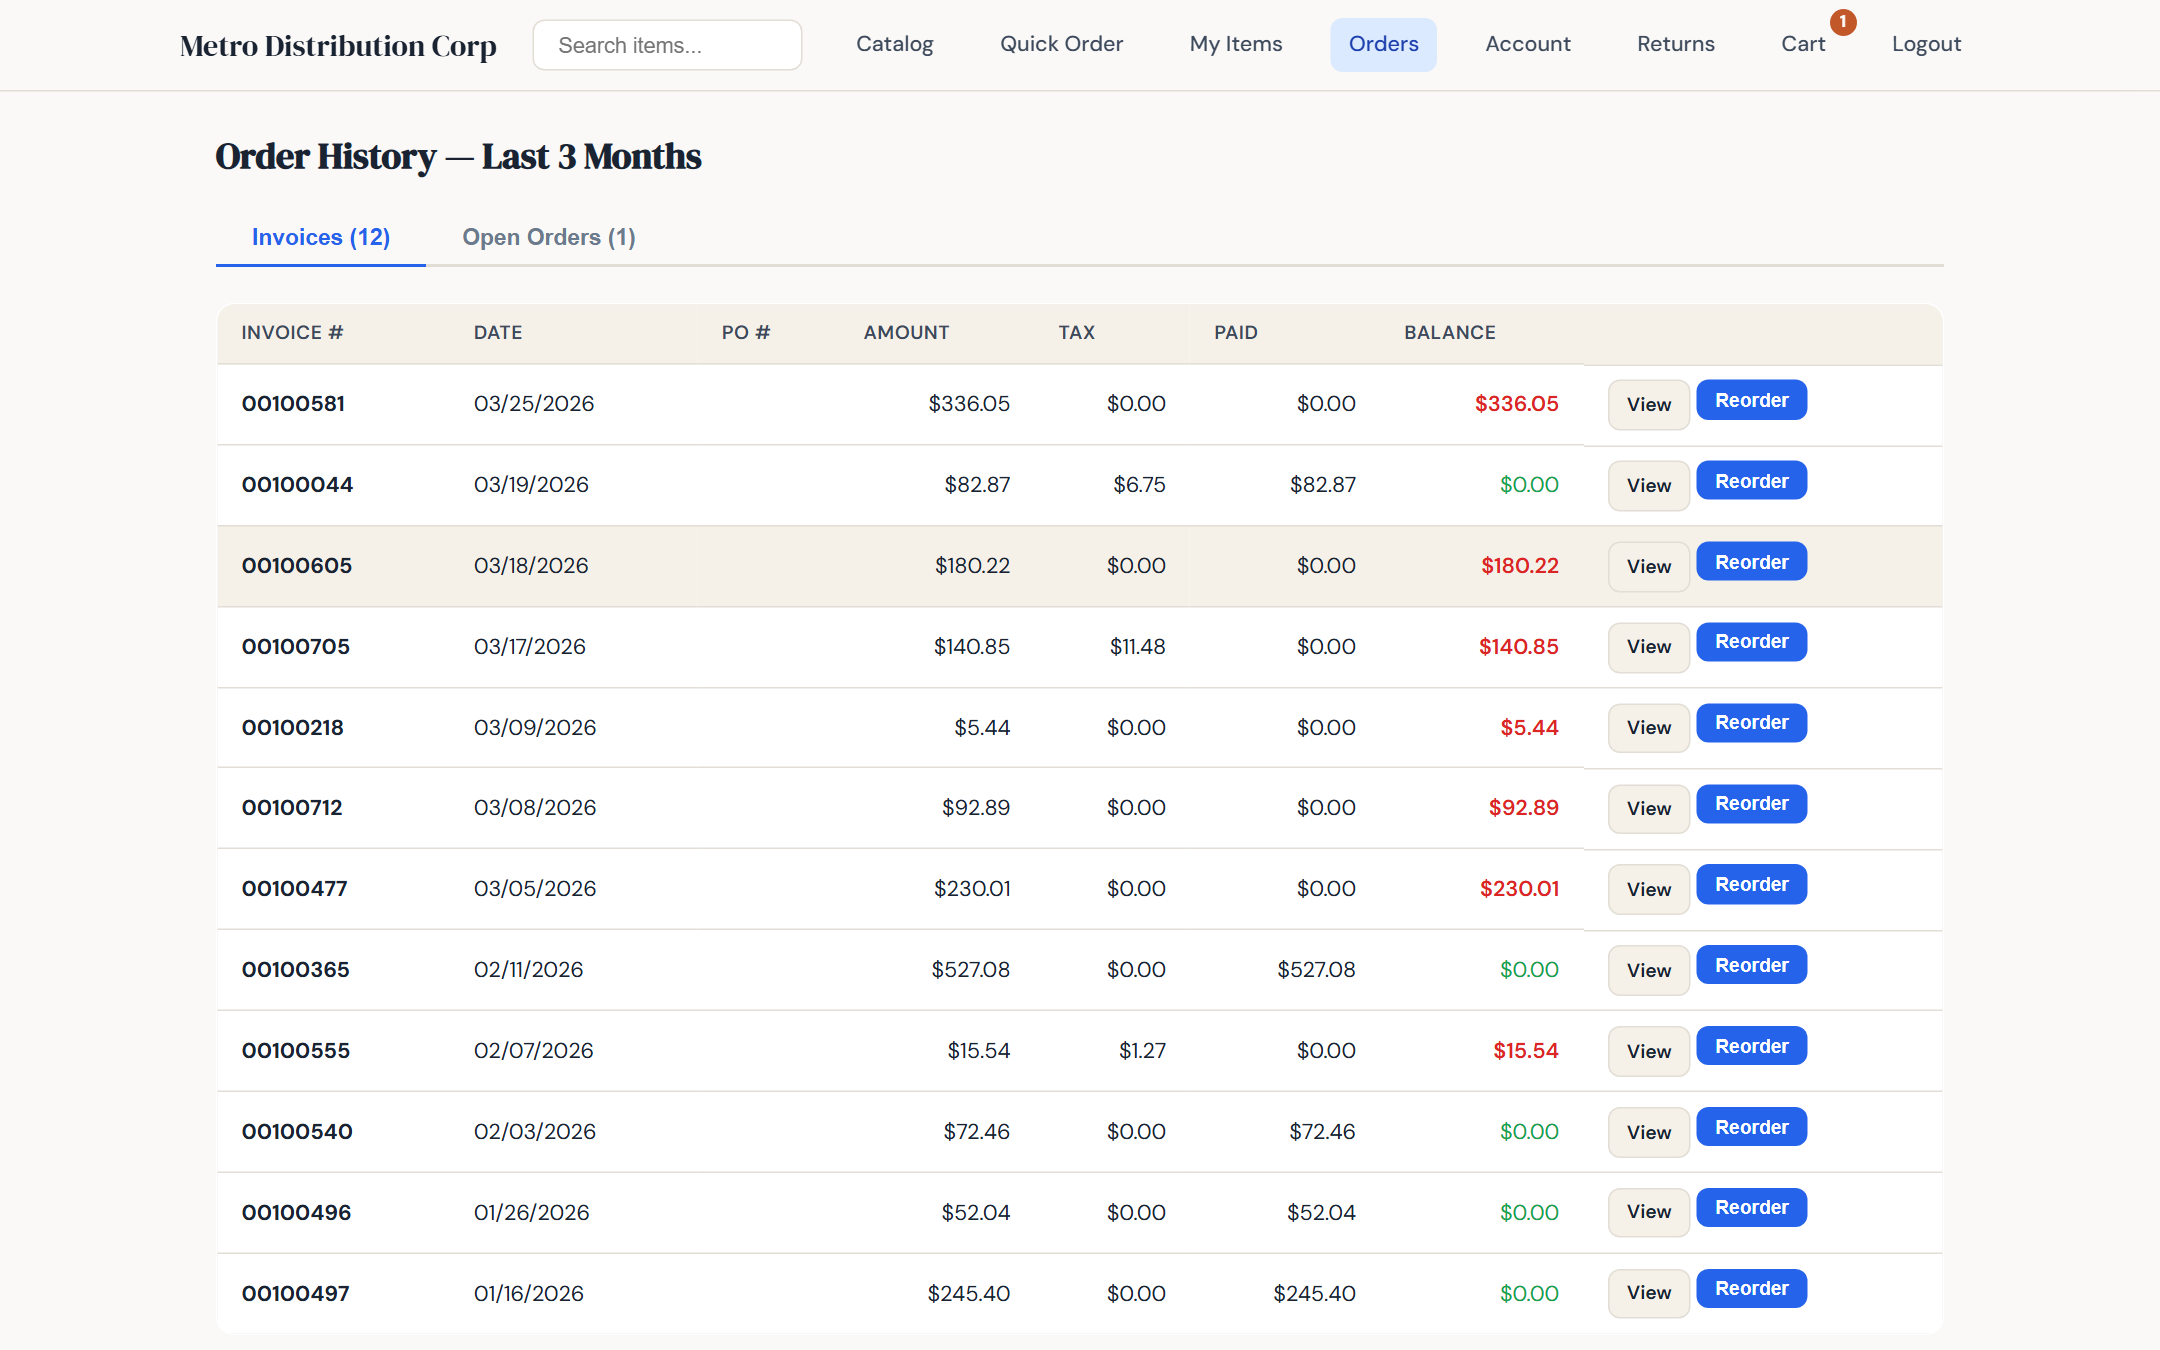Open the Cart with 1 item
The height and width of the screenshot is (1350, 2160).
pos(1803,44)
